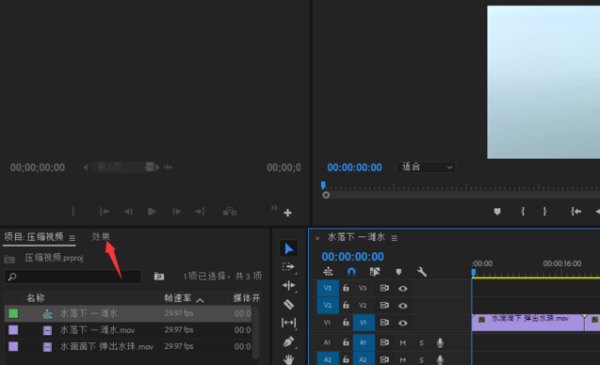Image resolution: width=600 pixels, height=365 pixels.
Task: Lock track V3
Action: [346, 288]
